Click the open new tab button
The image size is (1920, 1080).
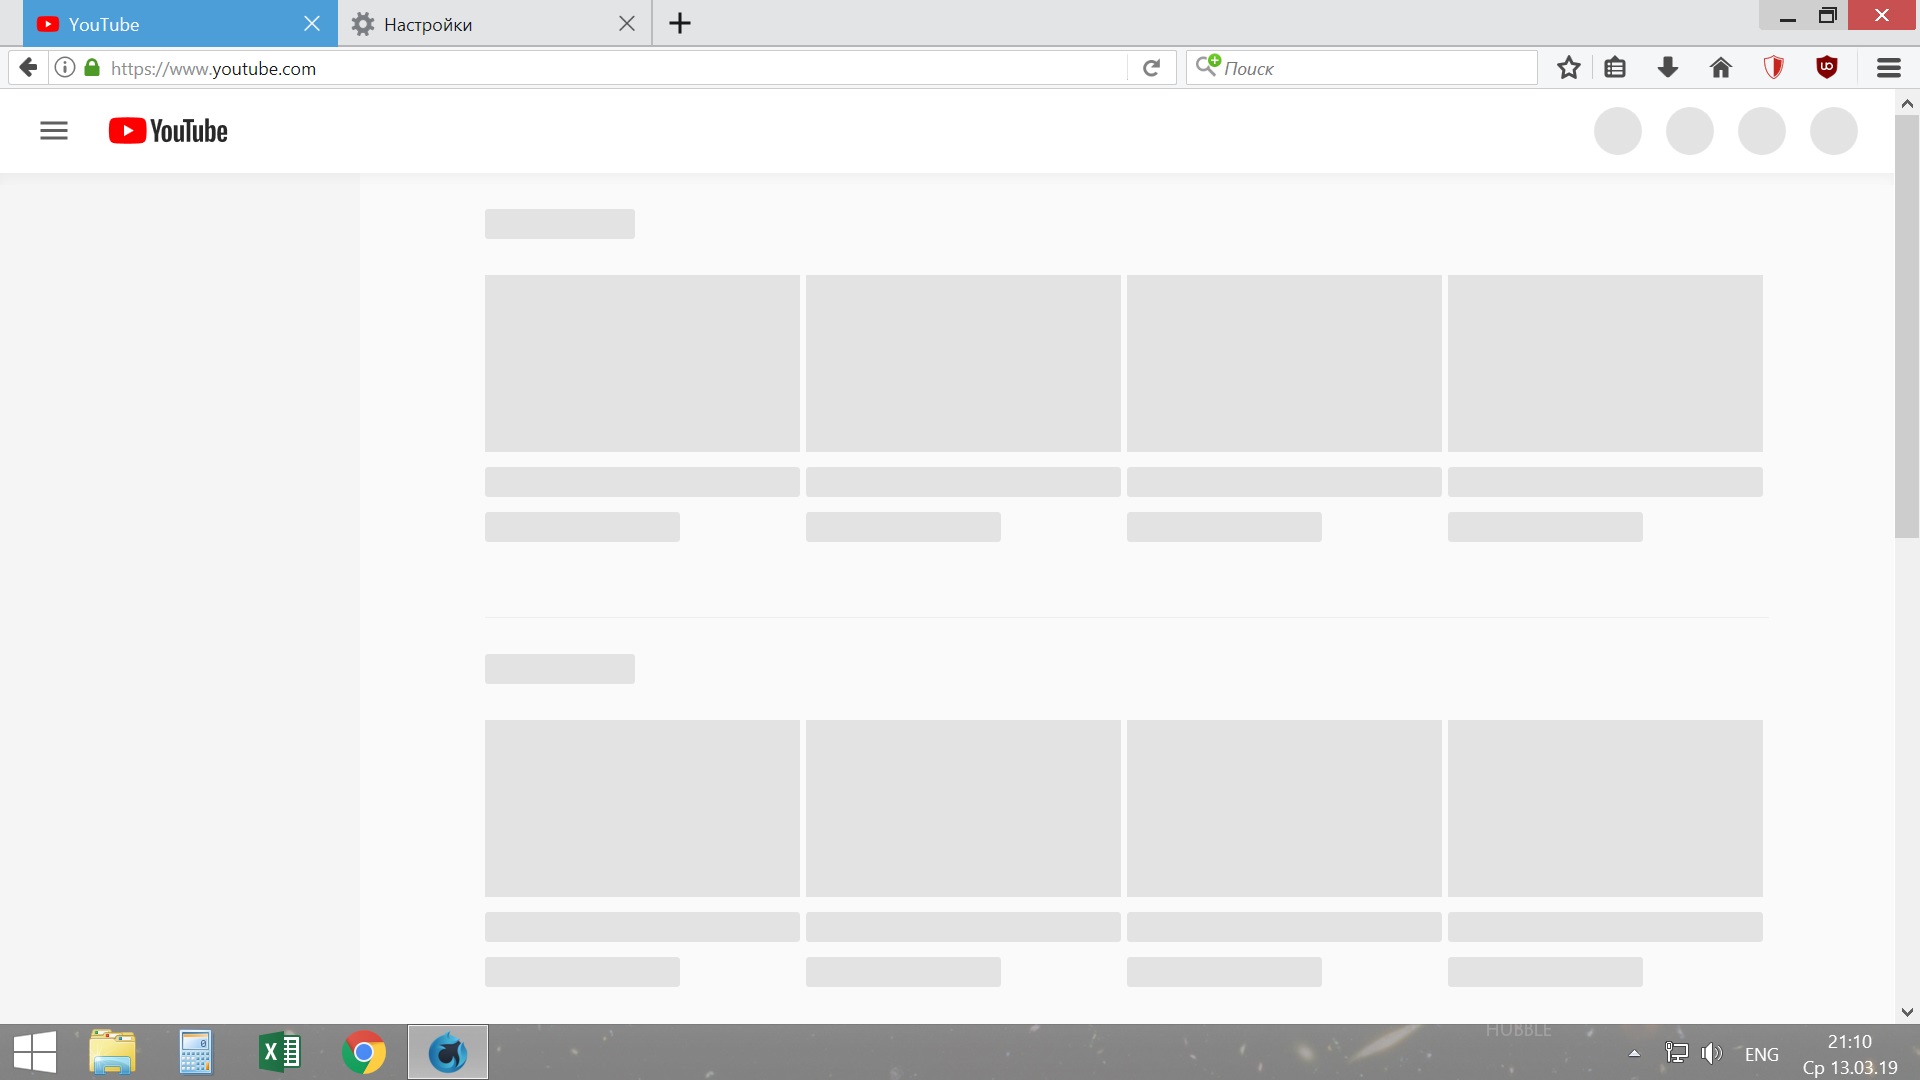click(682, 24)
